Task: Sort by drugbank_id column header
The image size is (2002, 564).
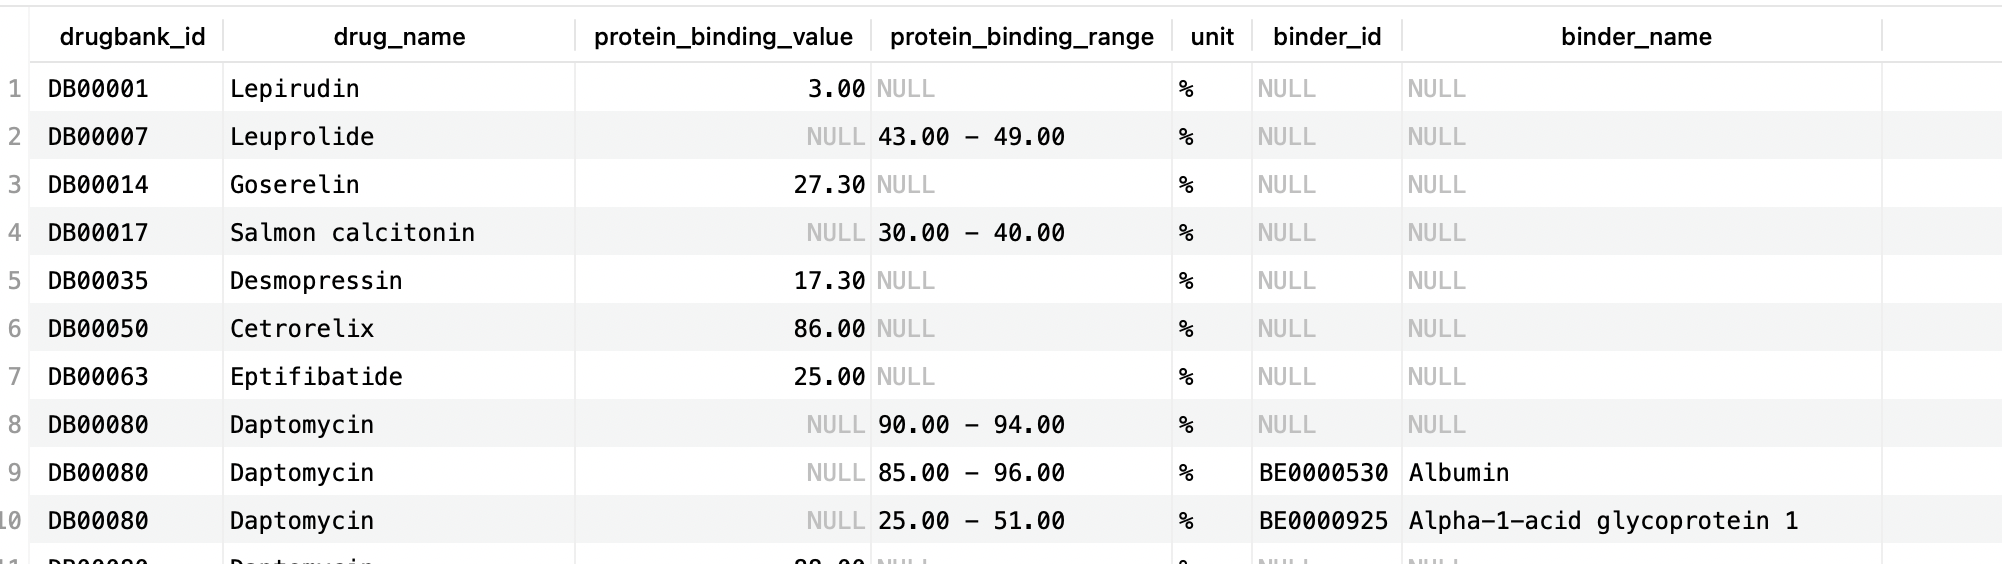Action: click(x=132, y=37)
